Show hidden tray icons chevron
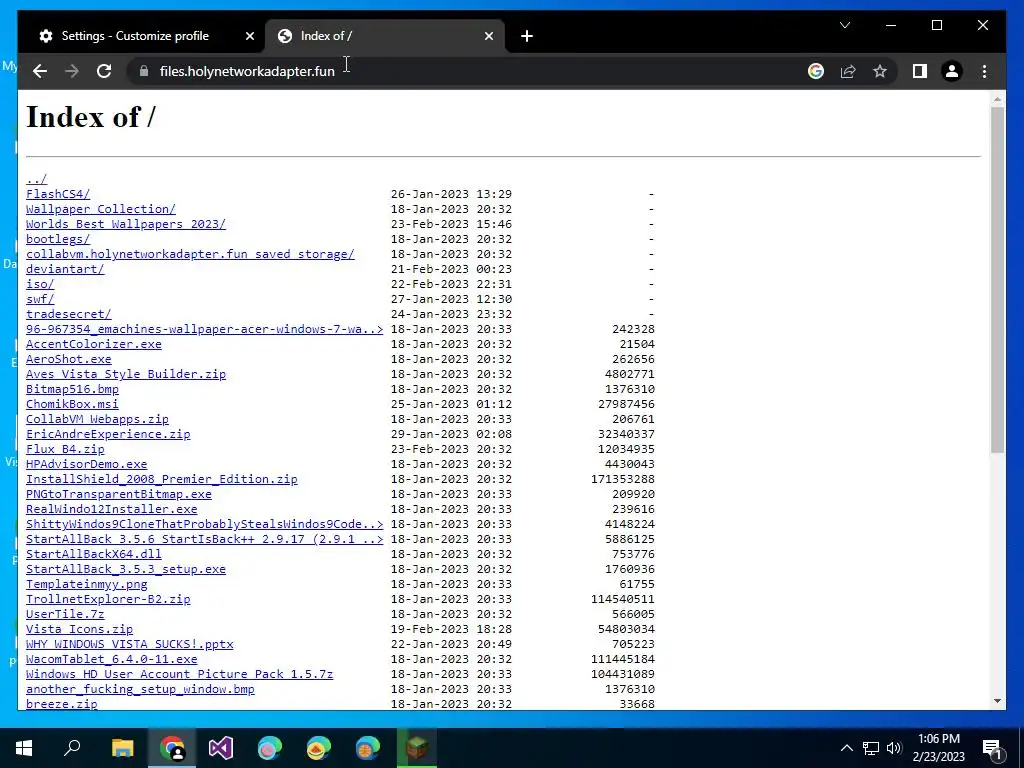The image size is (1024, 768). (846, 748)
